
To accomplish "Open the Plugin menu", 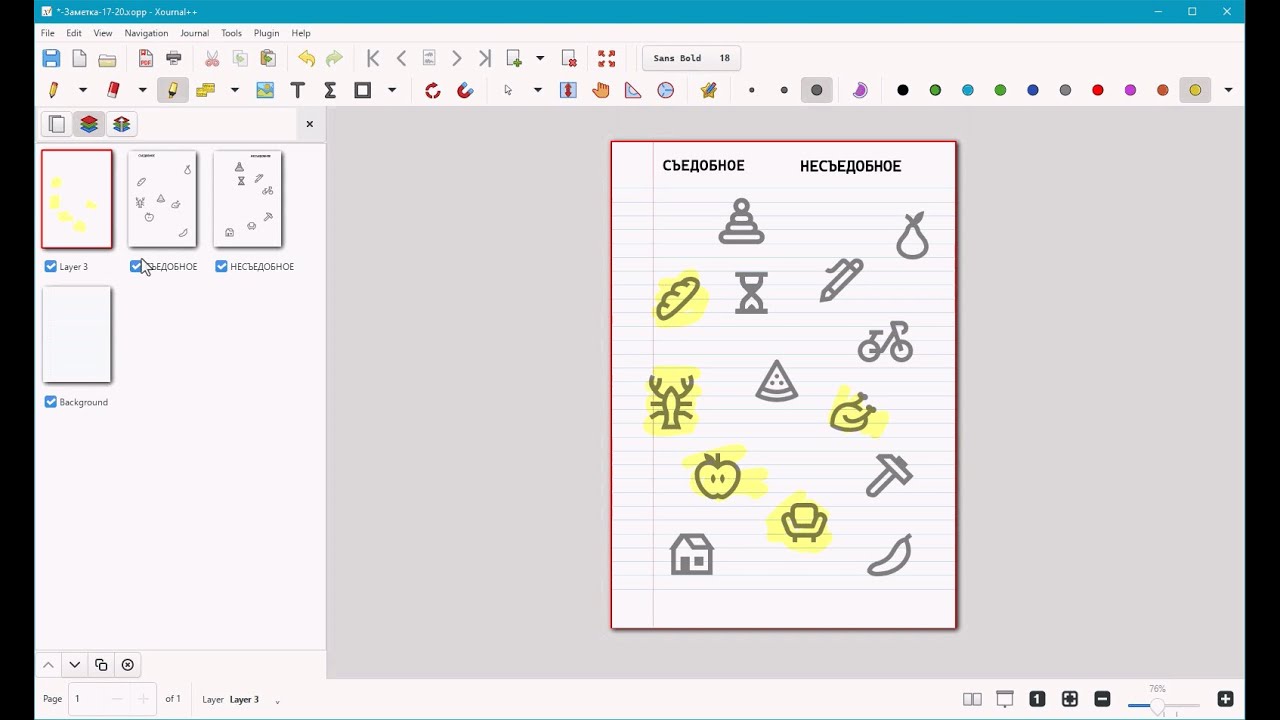I will tap(266, 33).
